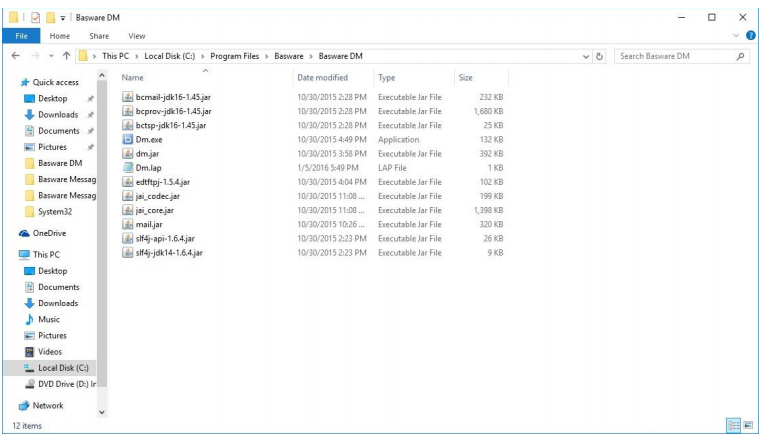
Task: Click the search magnifier icon
Action: 740,56
